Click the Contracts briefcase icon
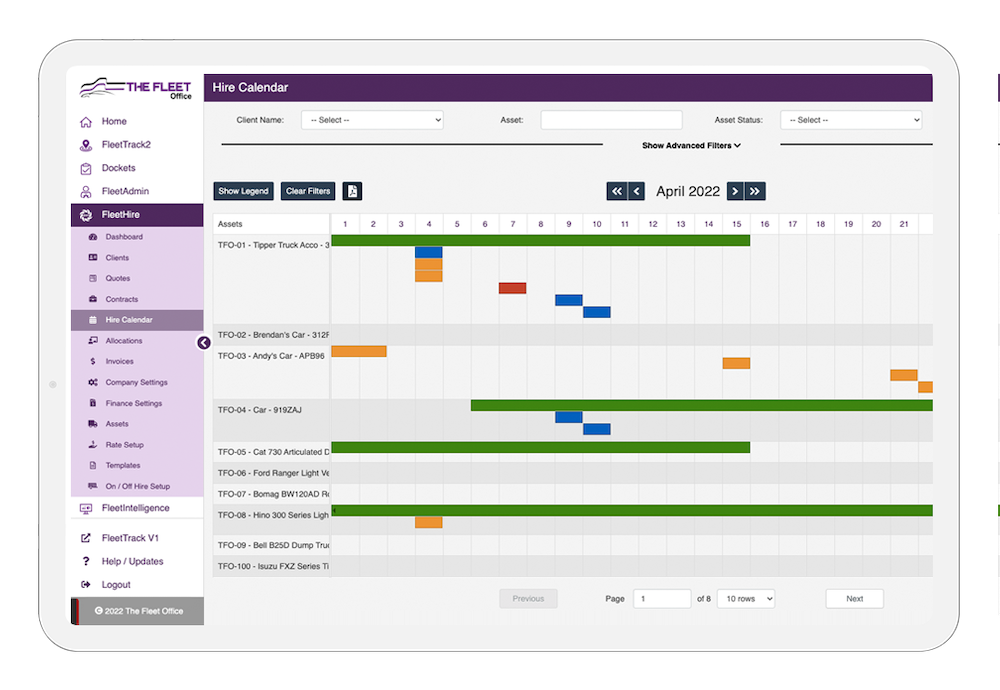Image resolution: width=1000 pixels, height=690 pixels. click(x=92, y=299)
